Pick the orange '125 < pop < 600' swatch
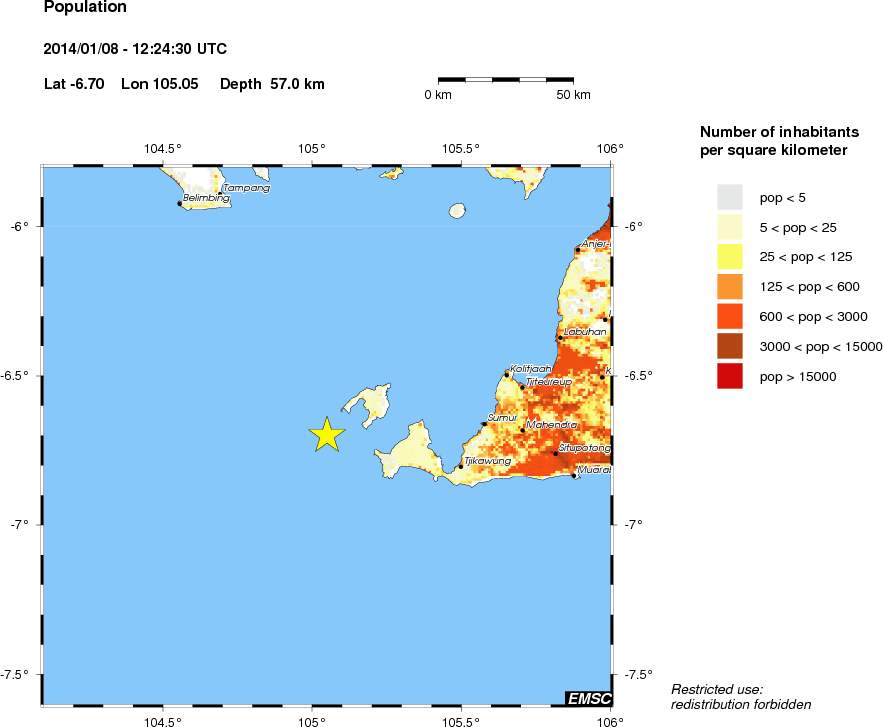This screenshot has width=883, height=727. [x=730, y=287]
